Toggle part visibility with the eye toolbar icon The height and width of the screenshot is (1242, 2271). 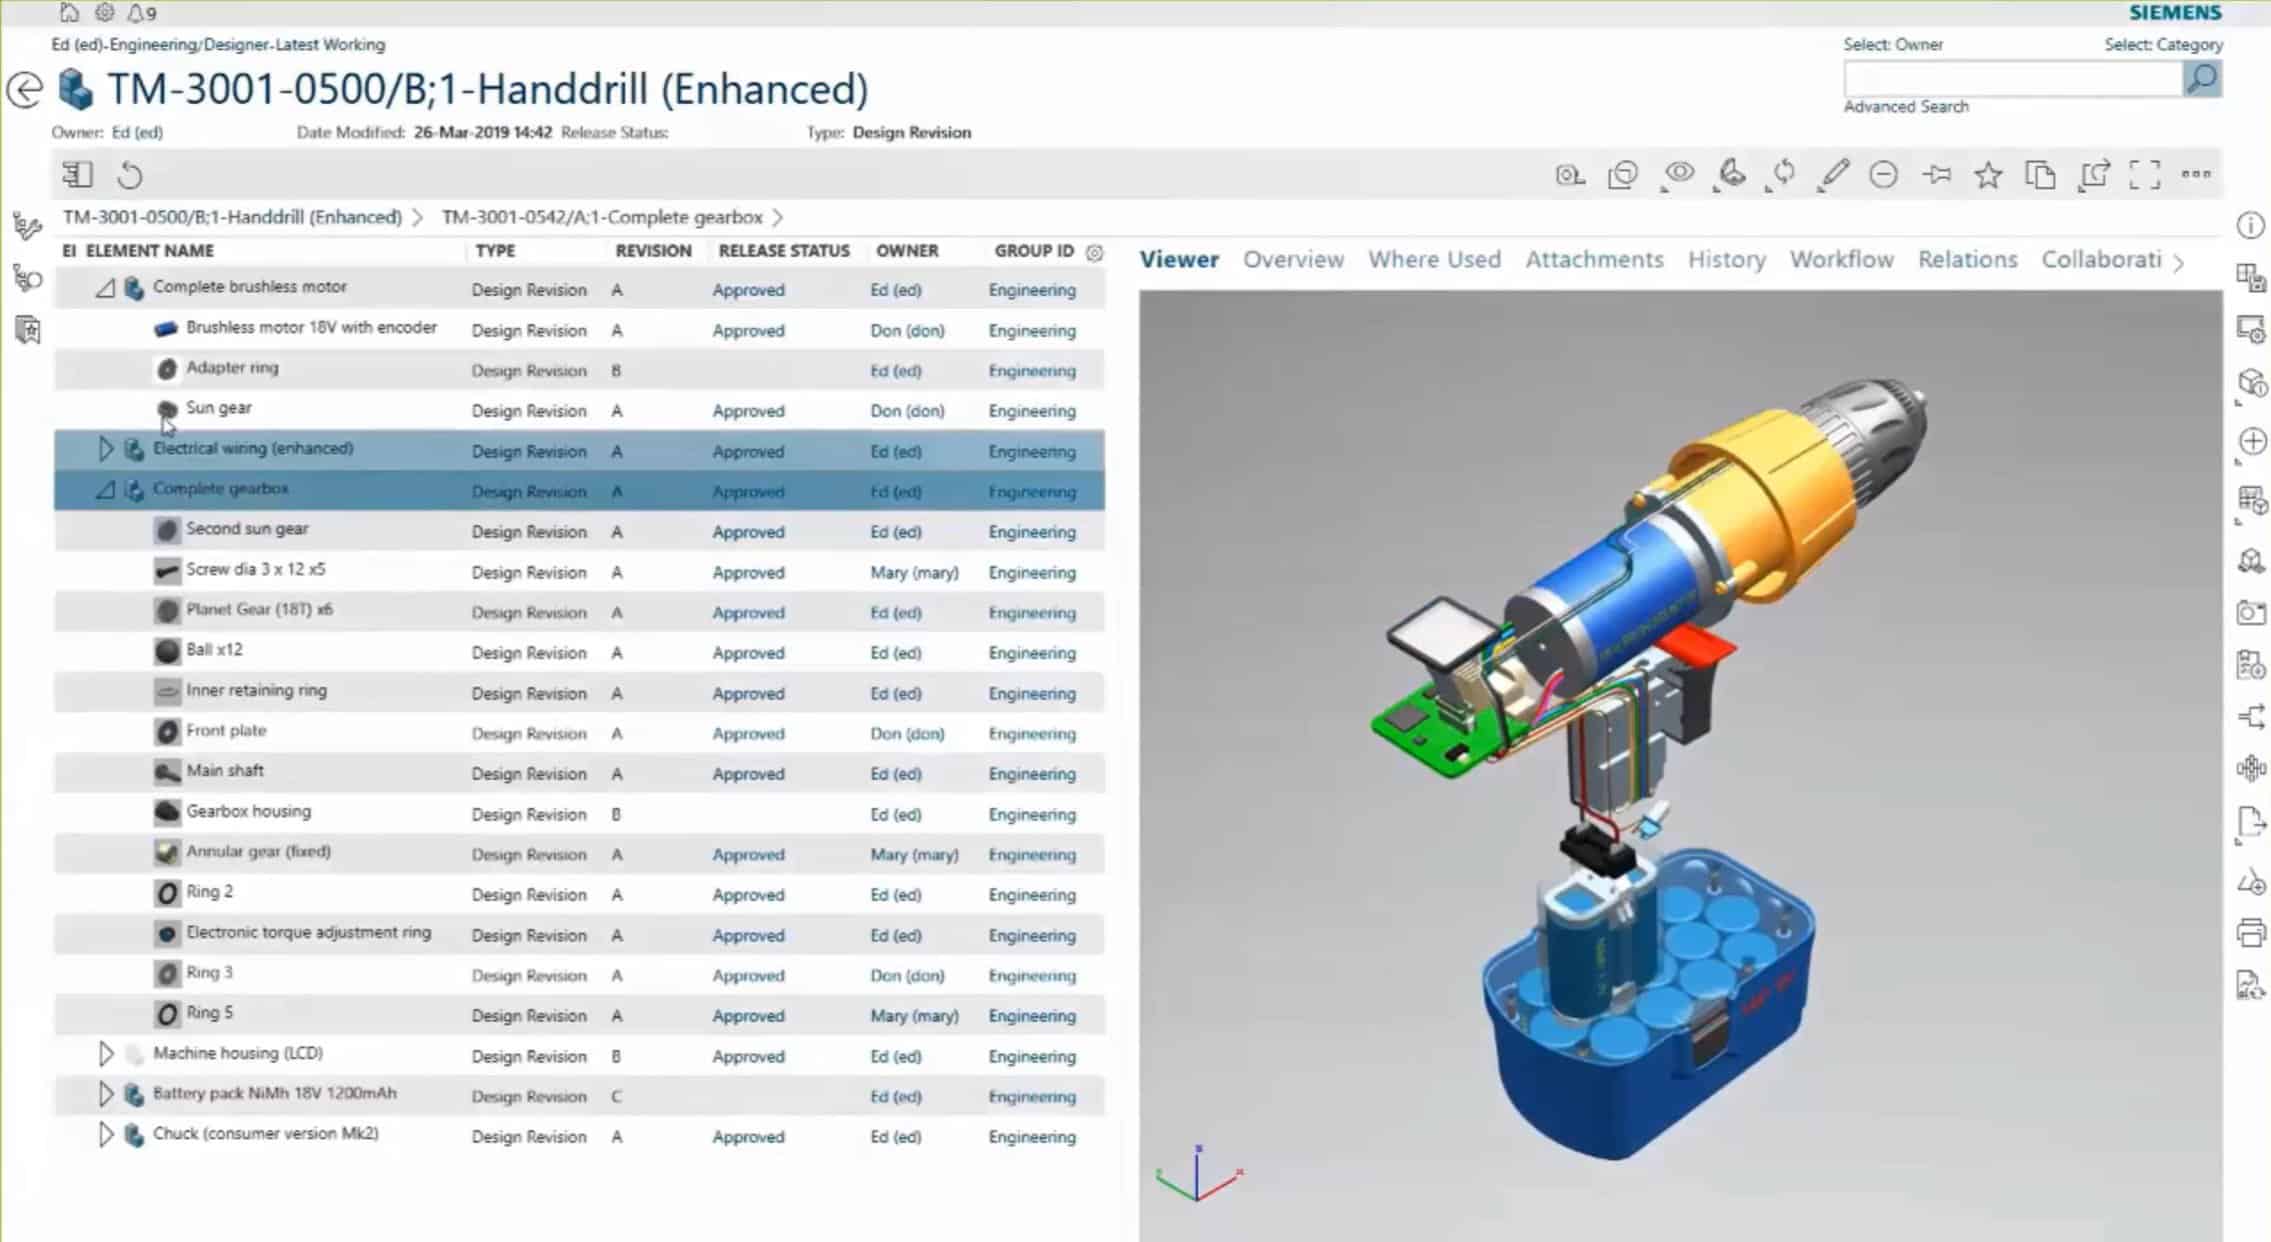pos(1679,174)
